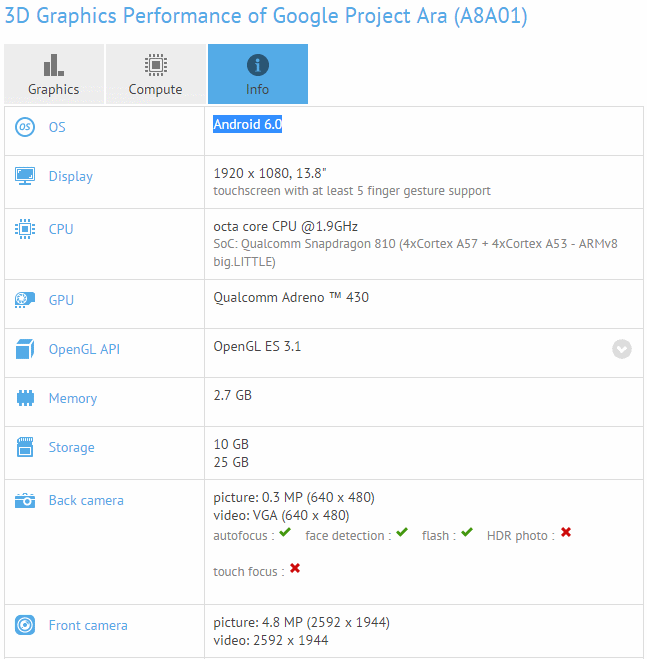Click the OS label

click(x=57, y=127)
